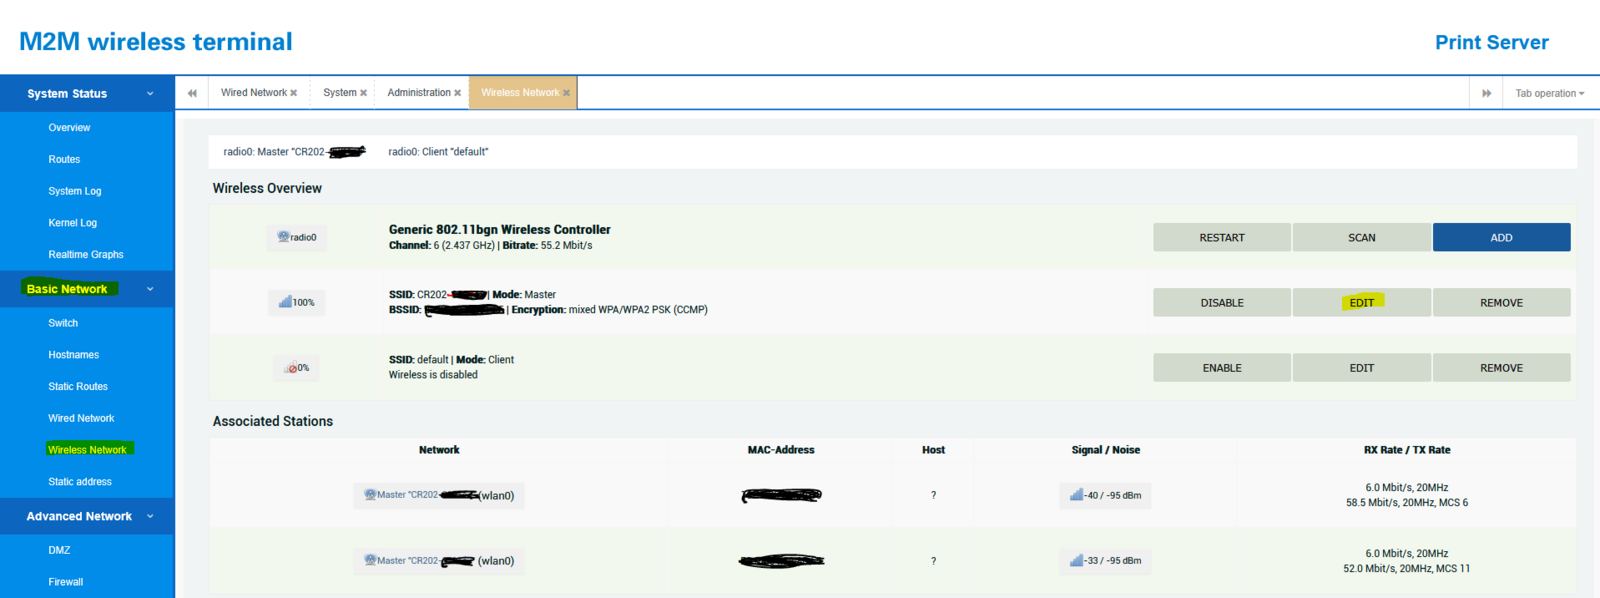Image resolution: width=1600 pixels, height=598 pixels.
Task: Edit the CR202 master network
Action: coord(1361,303)
